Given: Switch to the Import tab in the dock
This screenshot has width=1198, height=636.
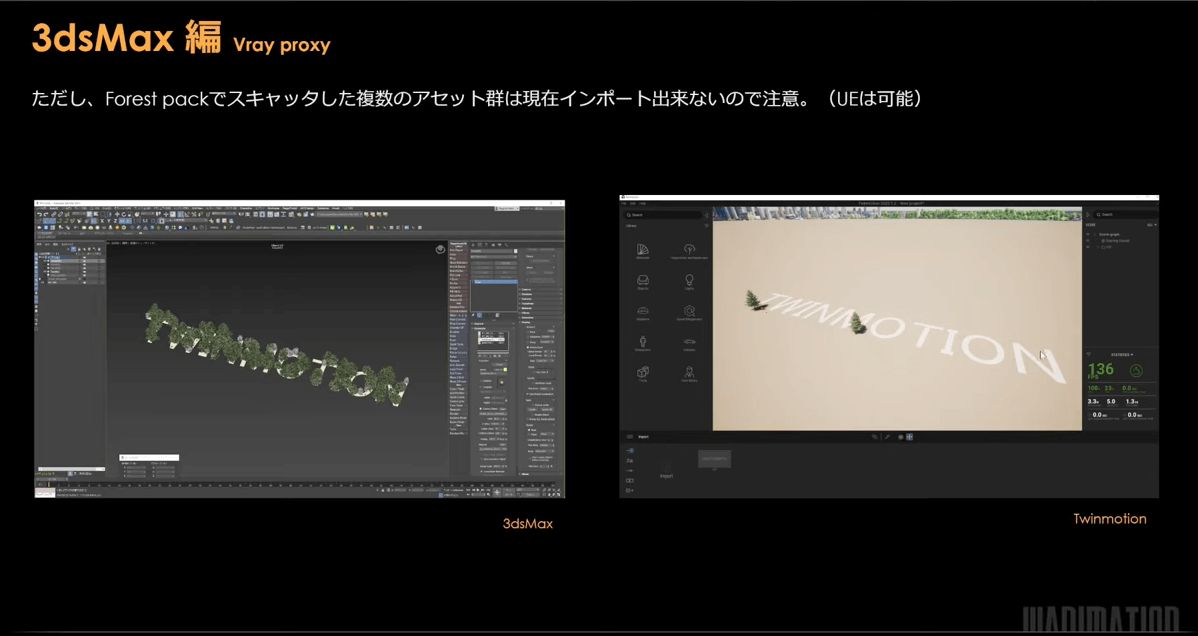Looking at the screenshot, I should pyautogui.click(x=643, y=436).
